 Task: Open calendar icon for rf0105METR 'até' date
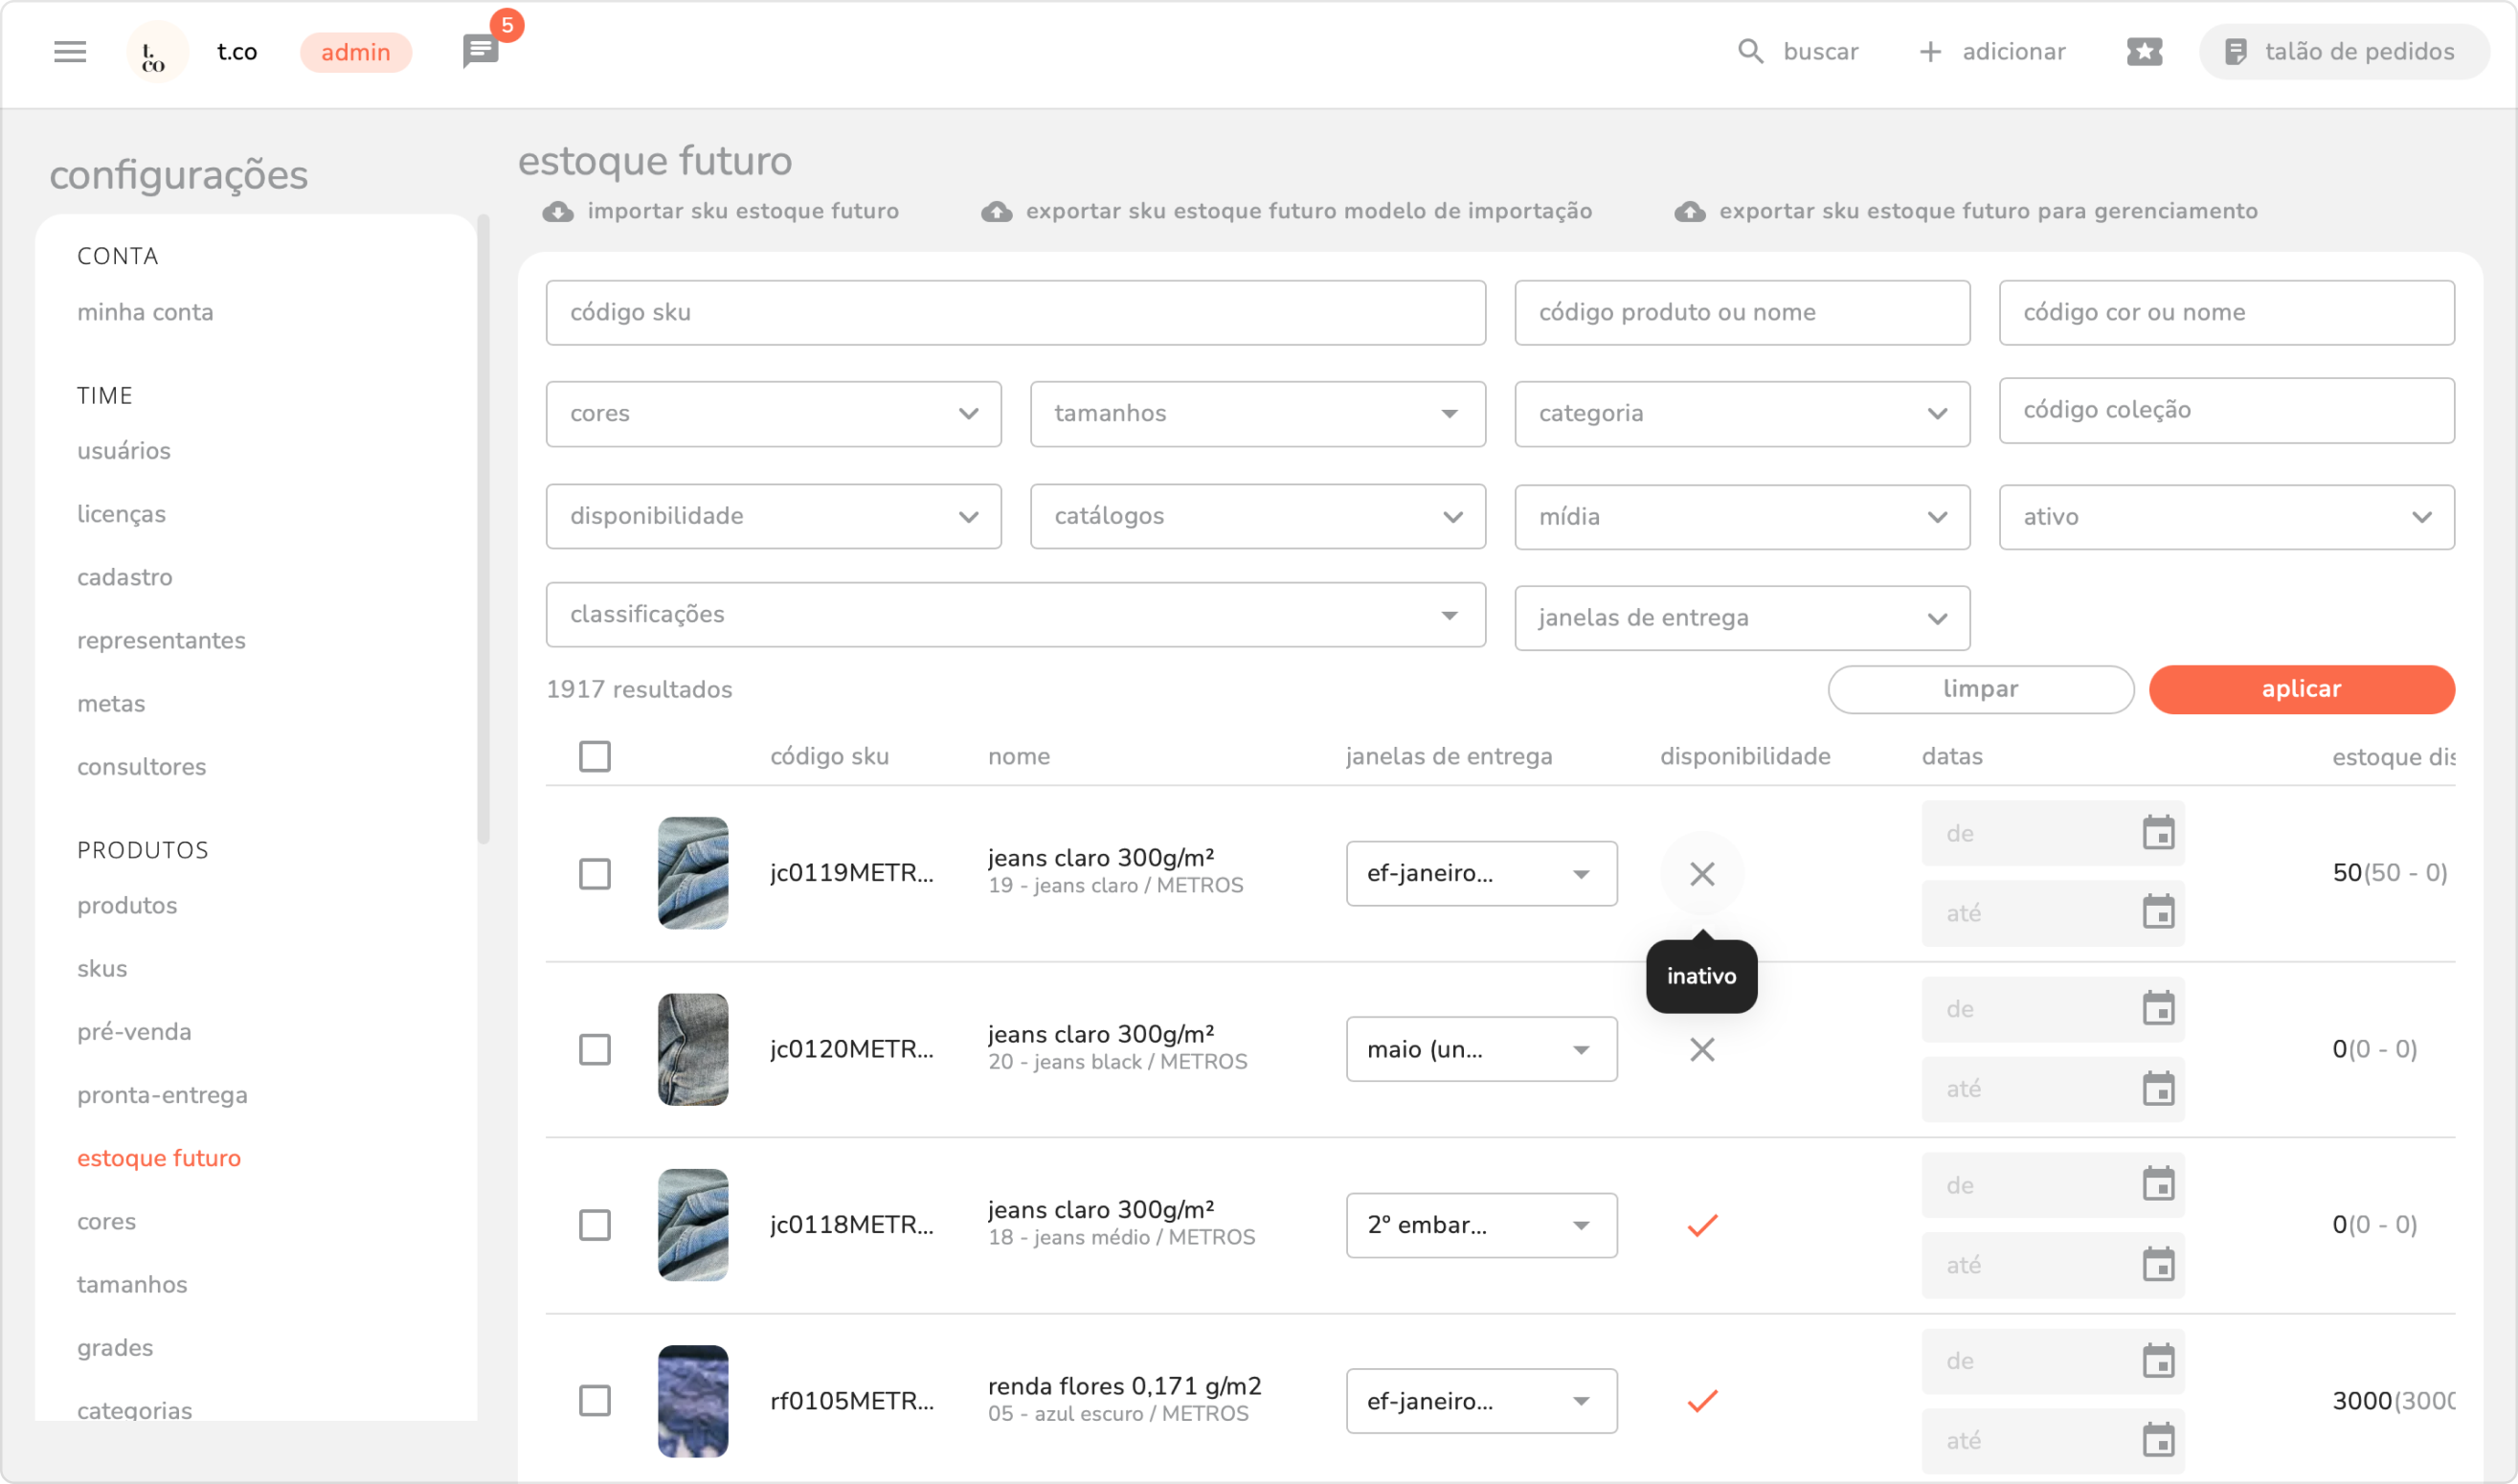pyautogui.click(x=2158, y=1441)
